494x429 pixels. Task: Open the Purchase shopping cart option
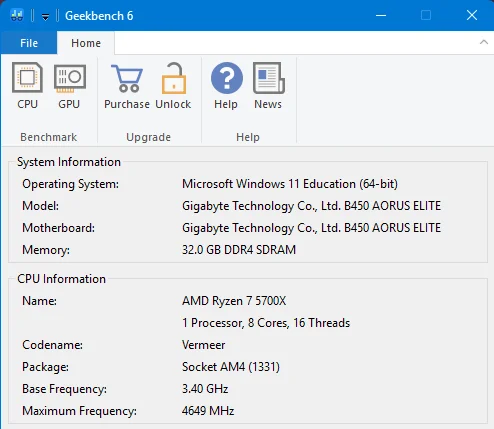127,86
